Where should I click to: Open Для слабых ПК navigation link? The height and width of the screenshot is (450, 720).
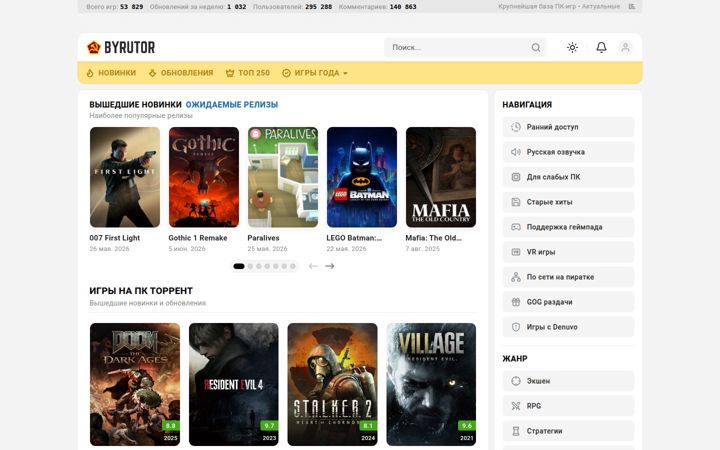tap(568, 177)
